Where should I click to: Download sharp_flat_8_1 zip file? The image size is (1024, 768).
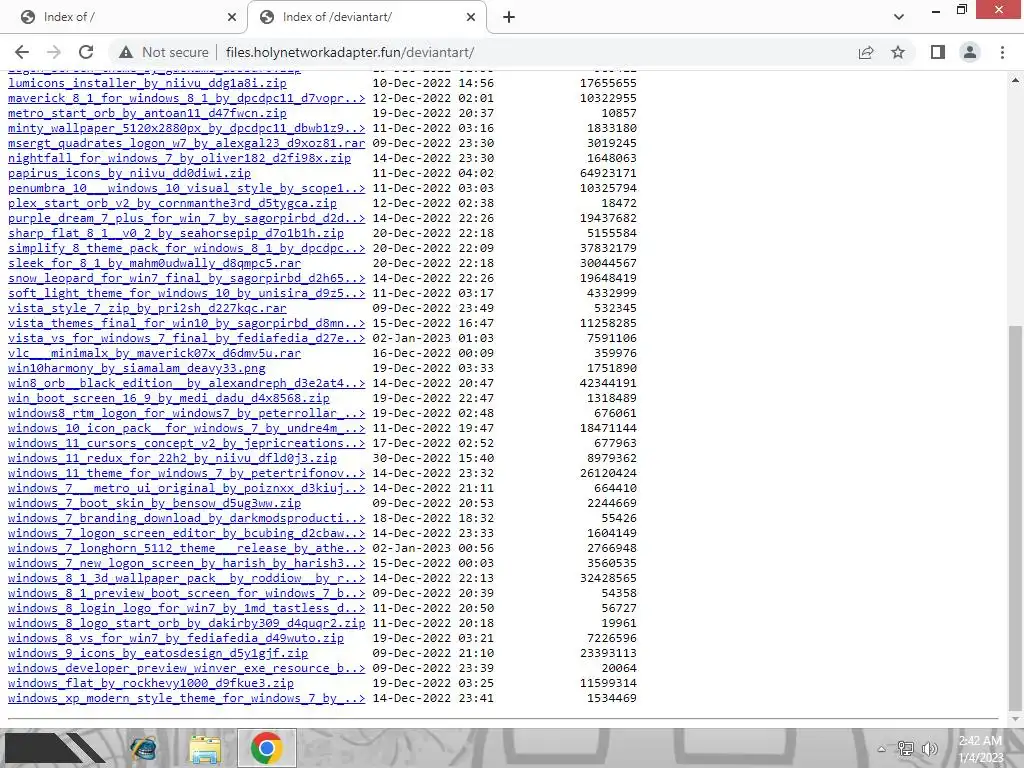[176, 233]
